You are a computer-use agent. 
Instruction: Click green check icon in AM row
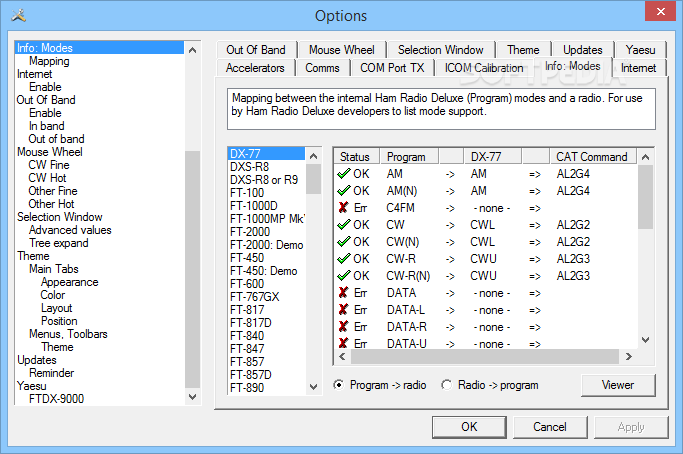344,174
